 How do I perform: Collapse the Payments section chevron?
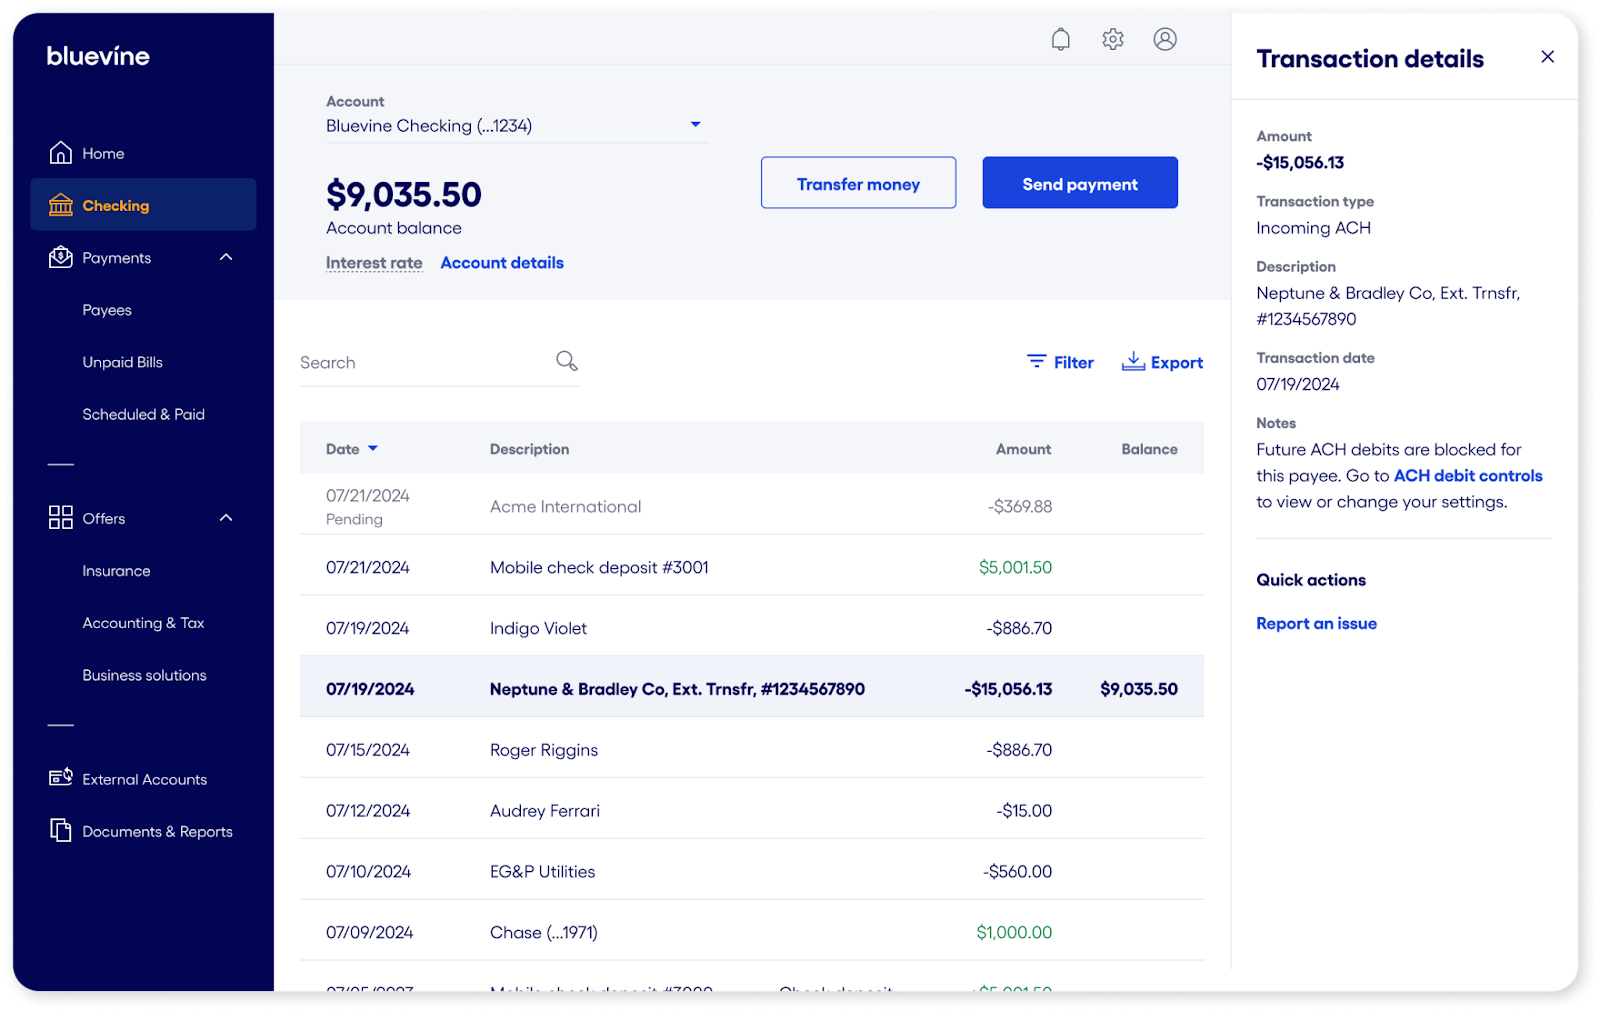(x=226, y=257)
